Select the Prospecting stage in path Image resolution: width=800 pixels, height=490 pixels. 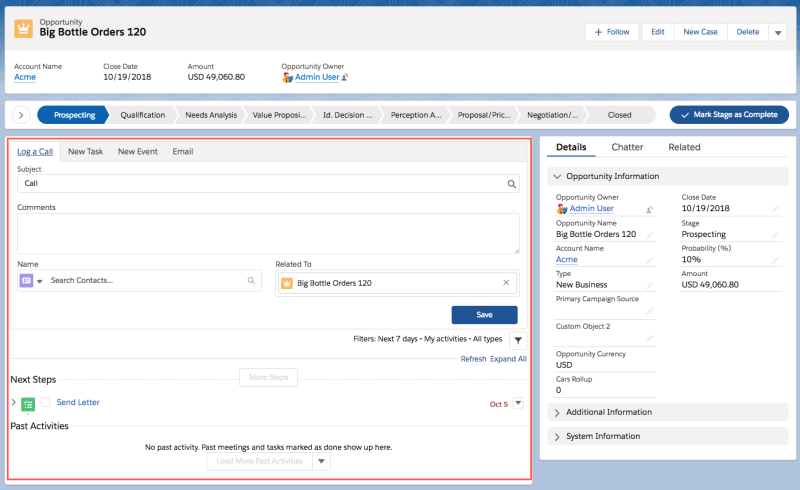pyautogui.click(x=73, y=115)
